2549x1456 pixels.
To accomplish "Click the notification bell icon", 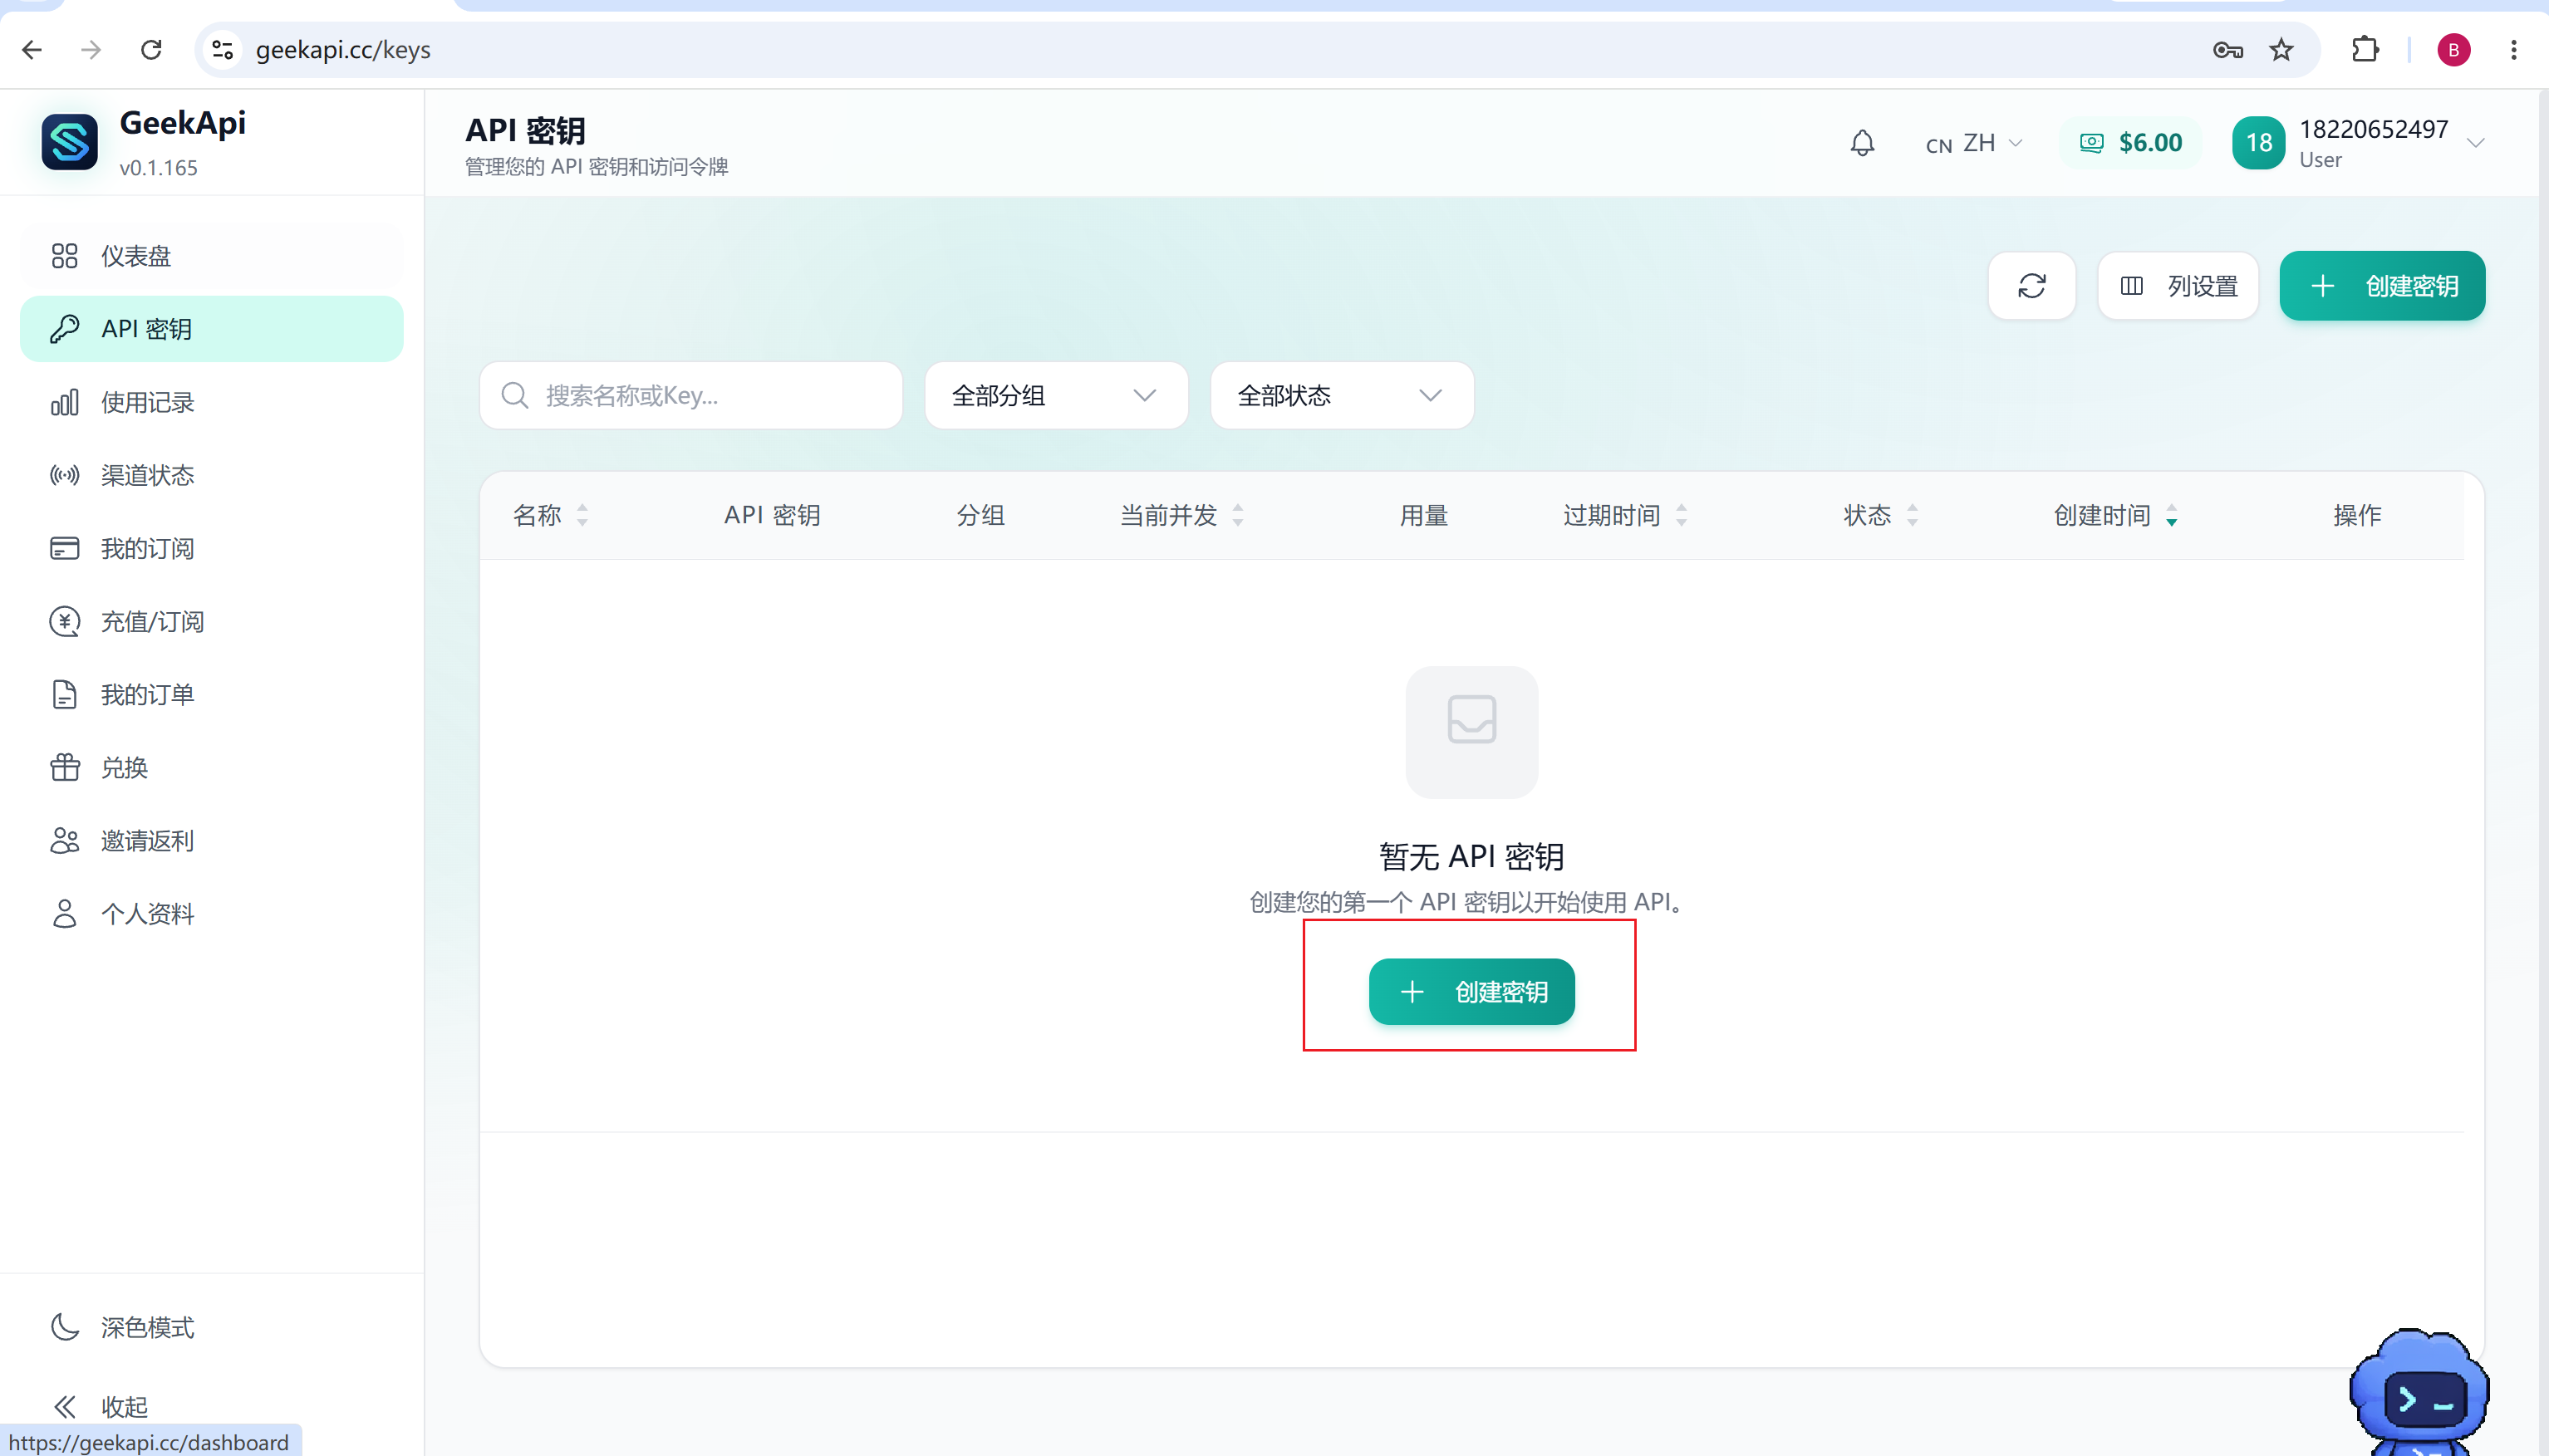I will (x=1862, y=143).
